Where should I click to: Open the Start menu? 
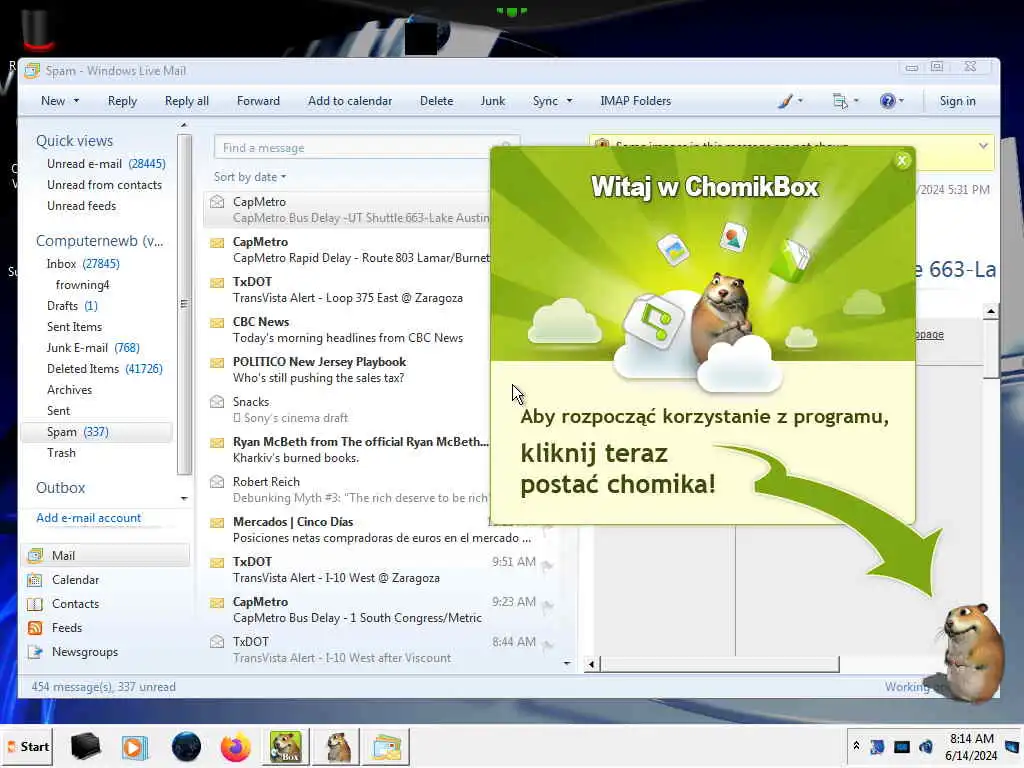28,746
